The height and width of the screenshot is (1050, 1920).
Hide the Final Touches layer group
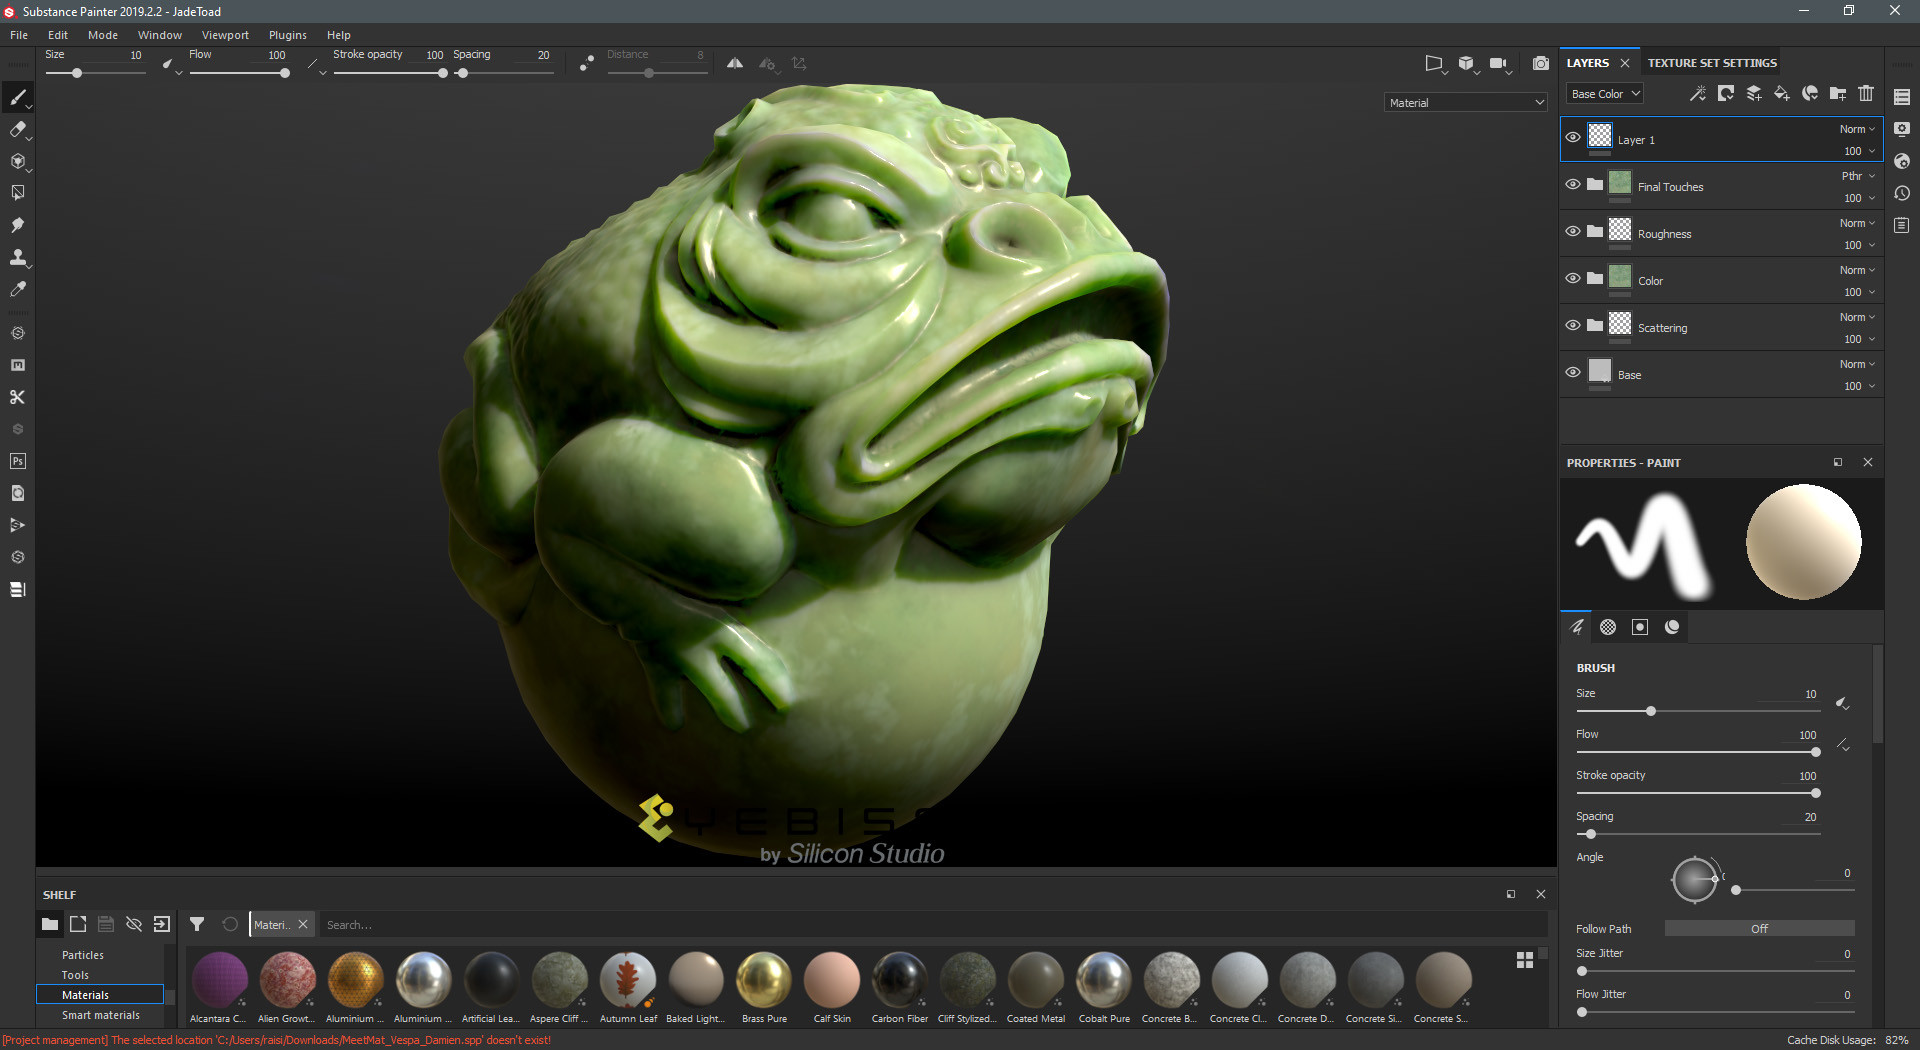(x=1572, y=184)
